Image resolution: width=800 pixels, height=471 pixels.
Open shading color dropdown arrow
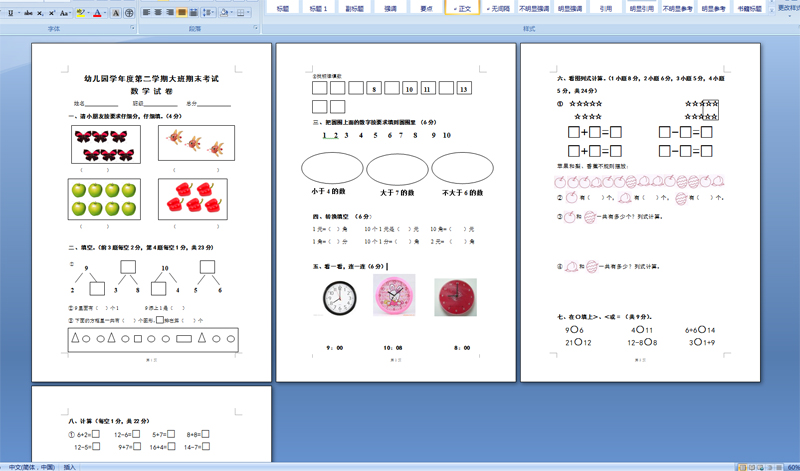[231, 12]
